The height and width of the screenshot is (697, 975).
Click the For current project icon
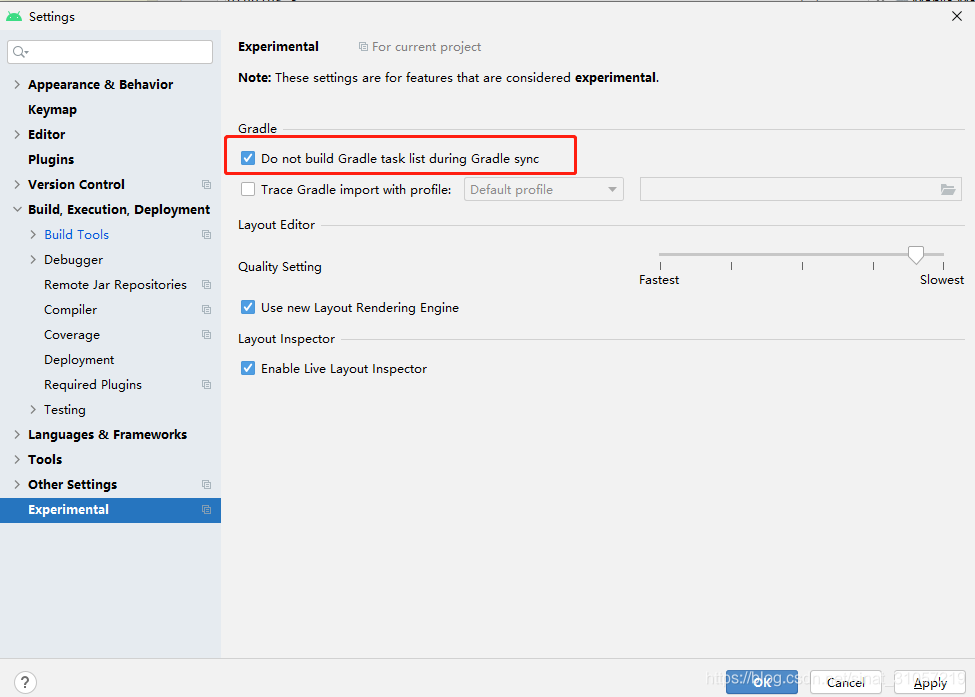[x=363, y=47]
